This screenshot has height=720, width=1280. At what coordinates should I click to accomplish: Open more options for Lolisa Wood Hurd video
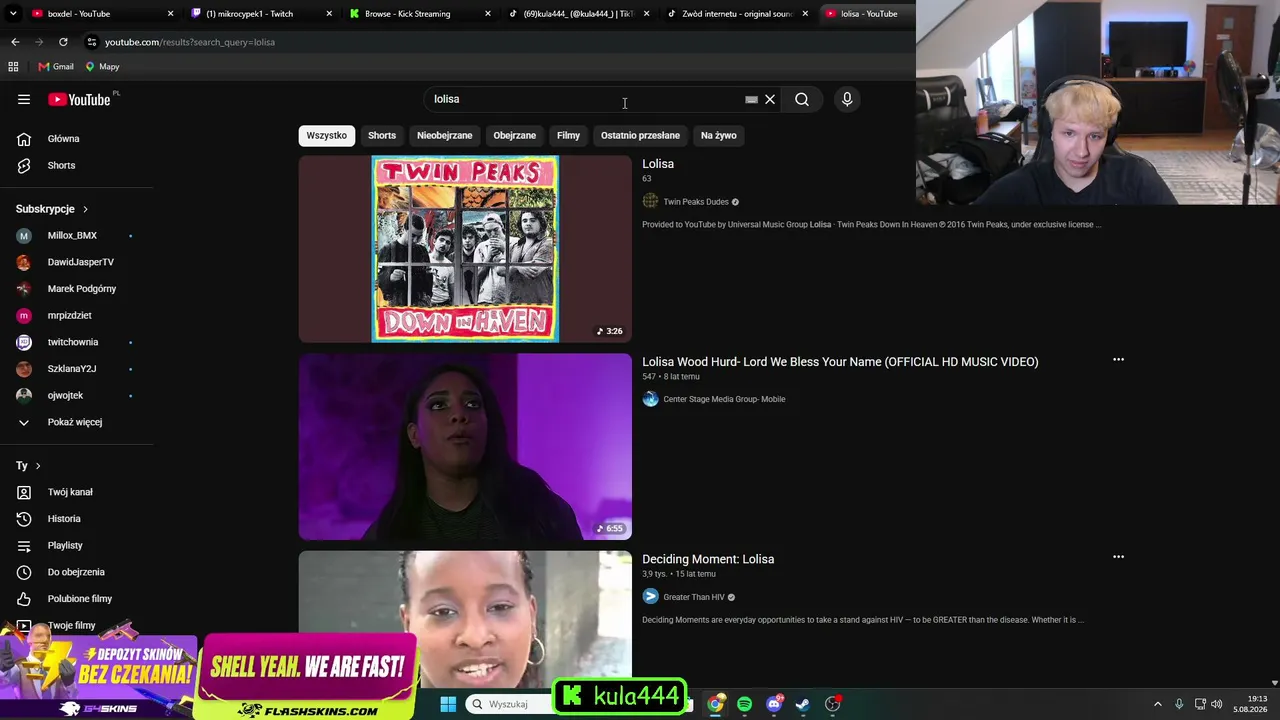coord(1118,360)
